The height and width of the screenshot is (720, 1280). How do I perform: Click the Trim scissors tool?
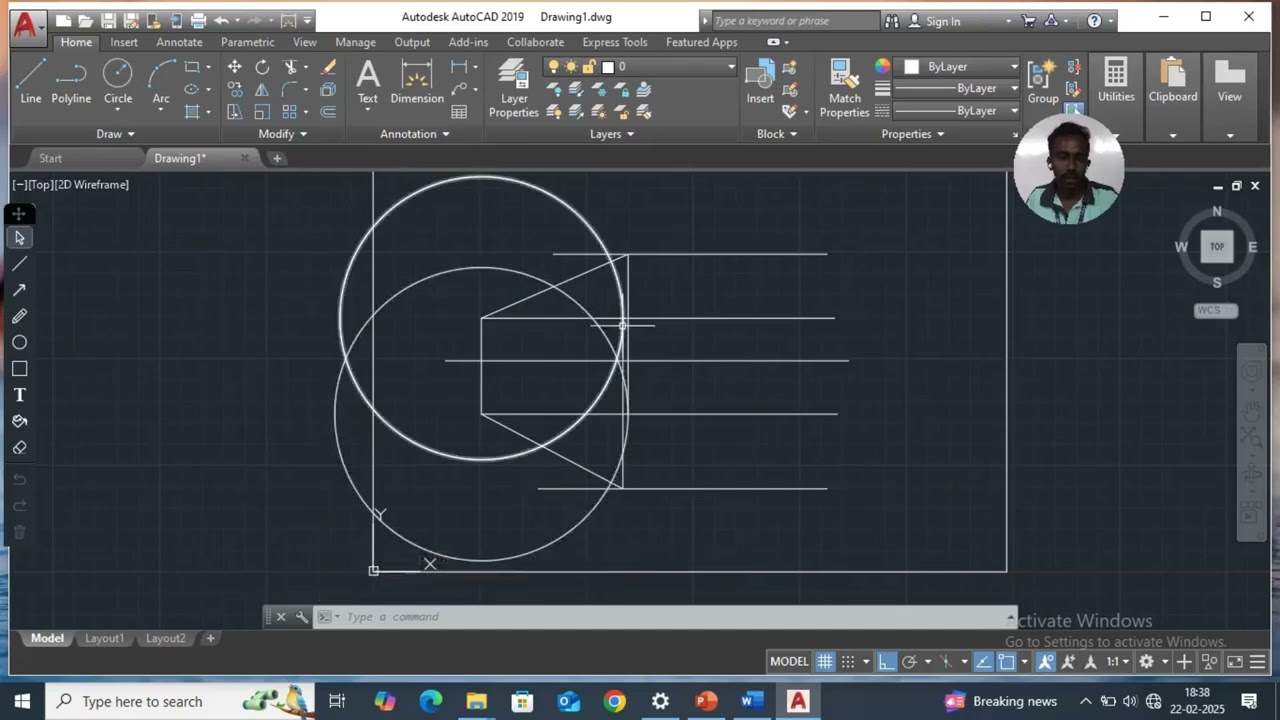(x=290, y=67)
